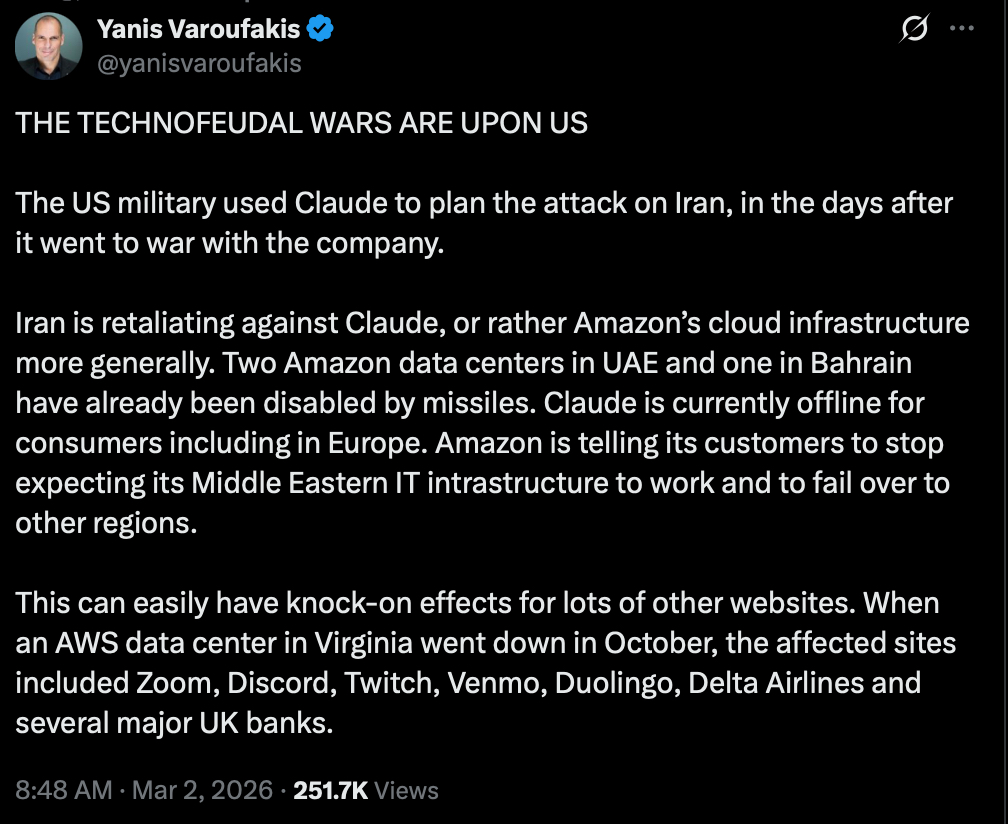The image size is (1008, 824).
Task: Click the Yanis Varoufakis display name
Action: (x=198, y=30)
